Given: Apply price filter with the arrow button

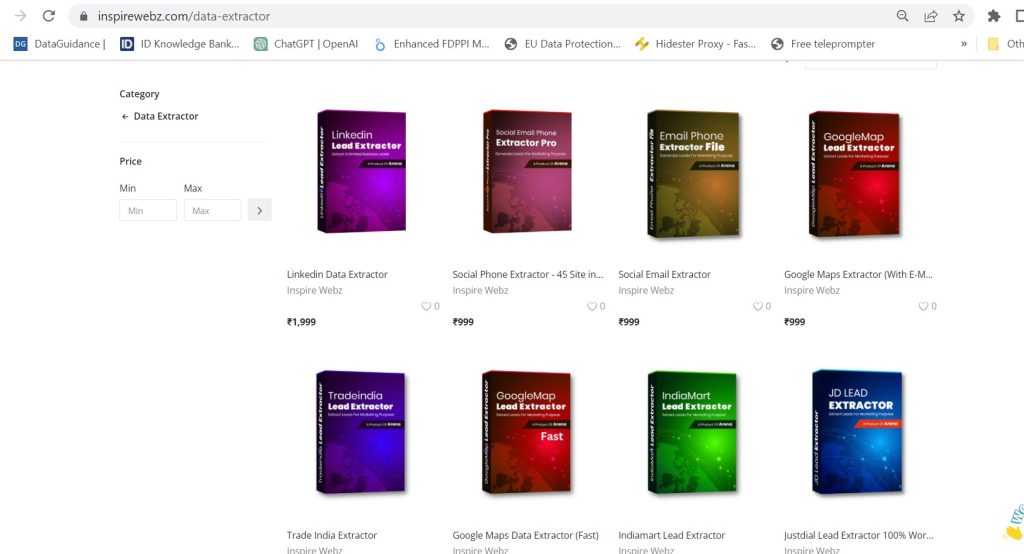Looking at the screenshot, I should pos(259,210).
